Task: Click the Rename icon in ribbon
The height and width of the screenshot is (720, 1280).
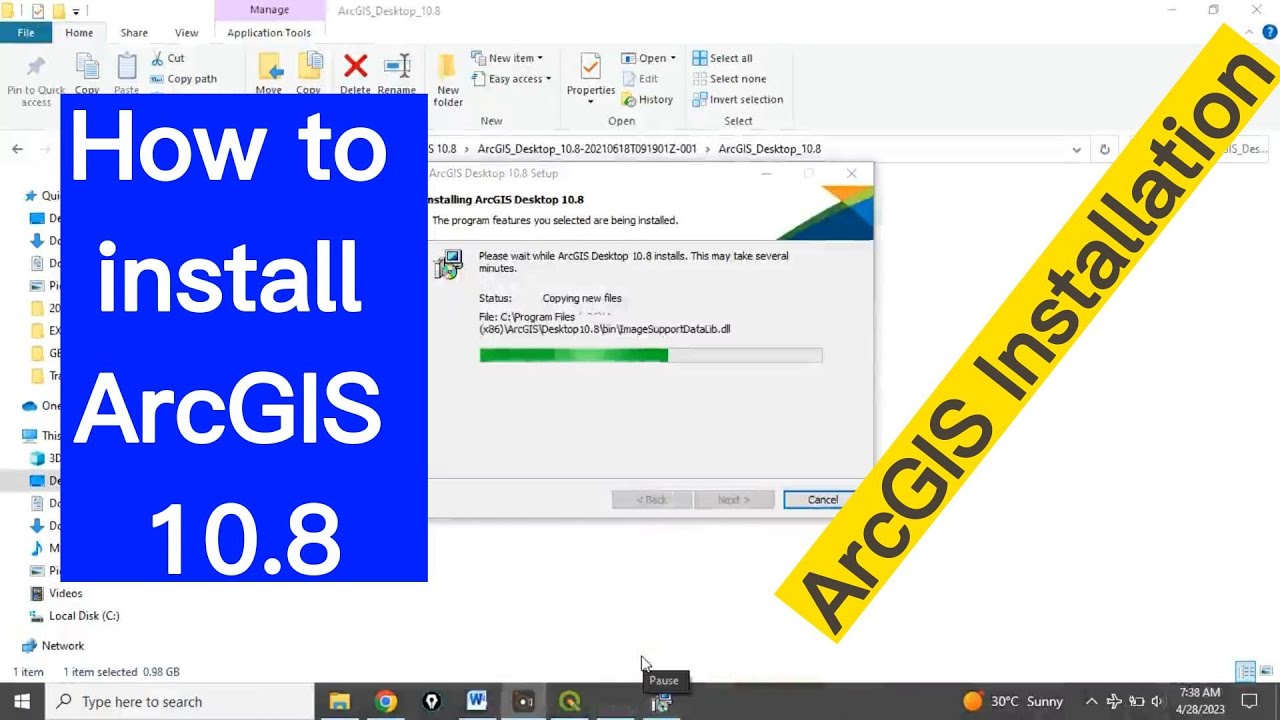Action: coord(397,67)
